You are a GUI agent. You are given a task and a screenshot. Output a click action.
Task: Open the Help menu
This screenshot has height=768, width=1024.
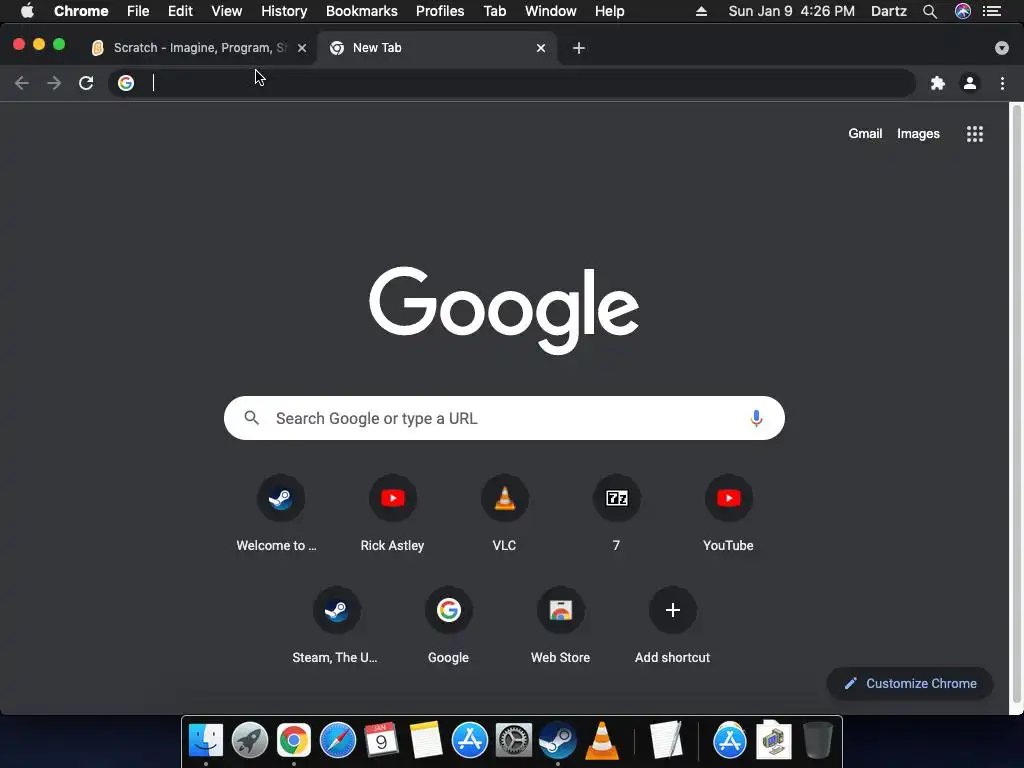(x=609, y=11)
